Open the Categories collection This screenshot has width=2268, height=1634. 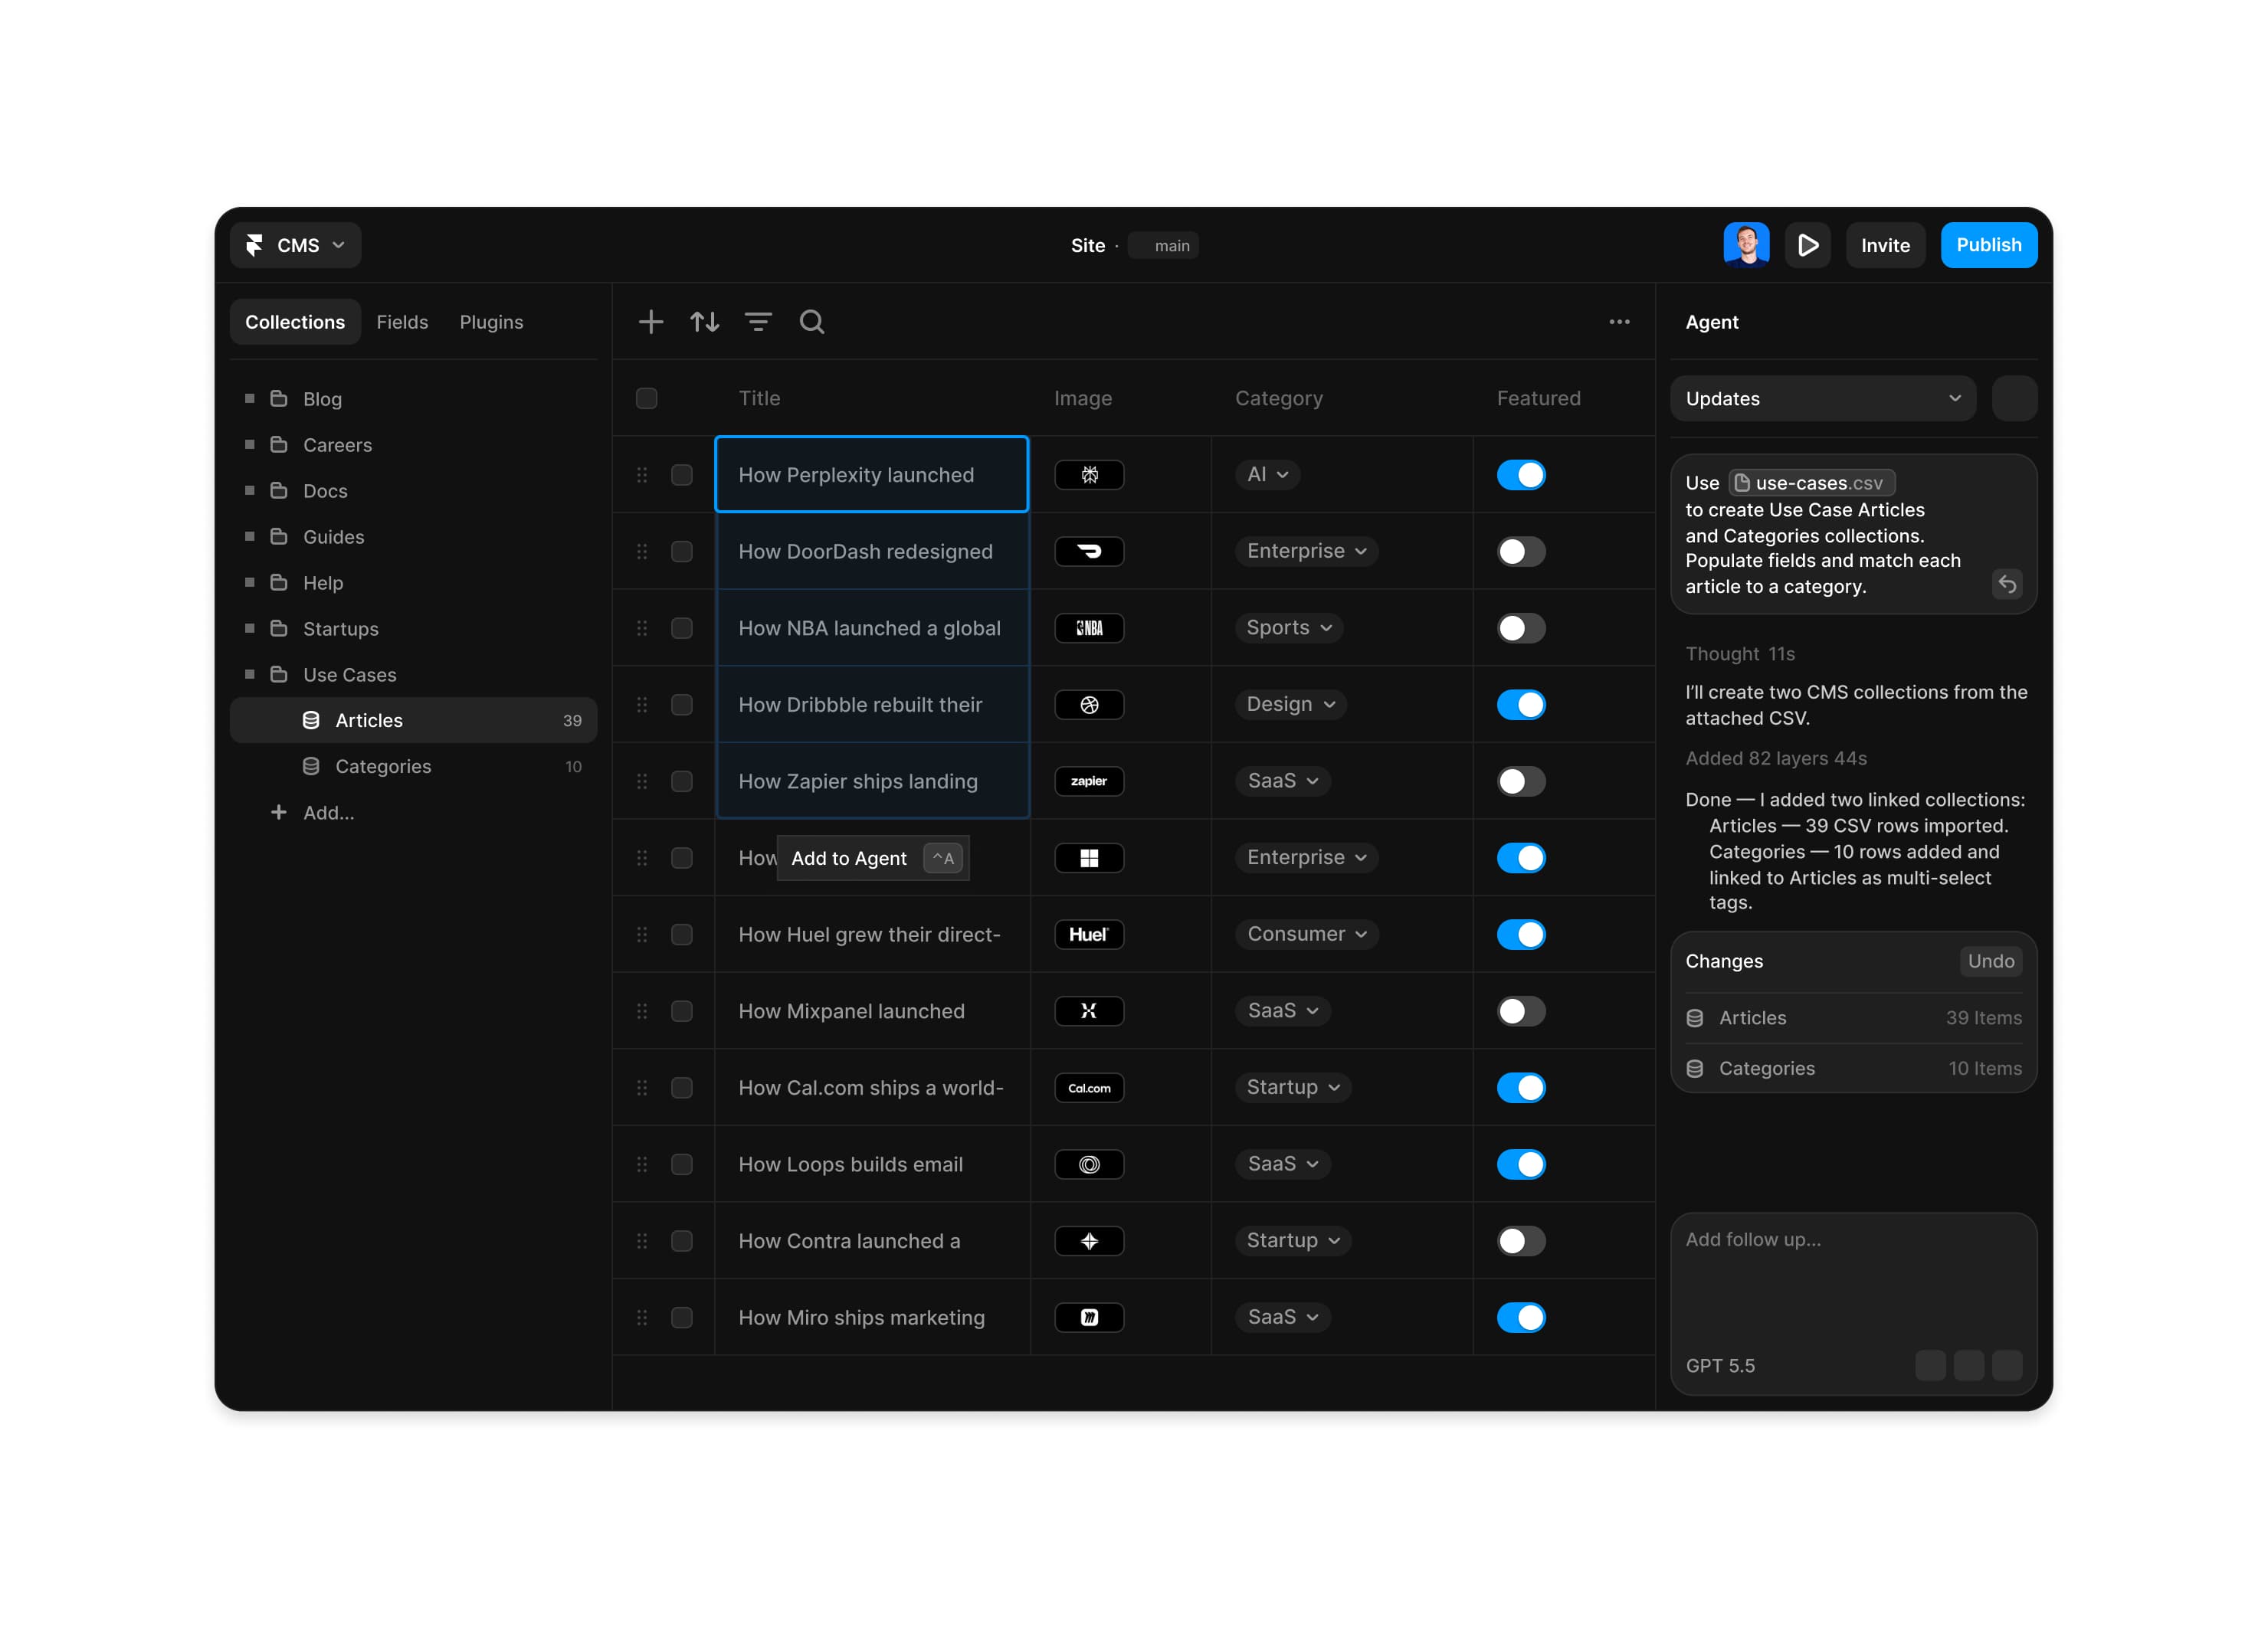coord(414,767)
